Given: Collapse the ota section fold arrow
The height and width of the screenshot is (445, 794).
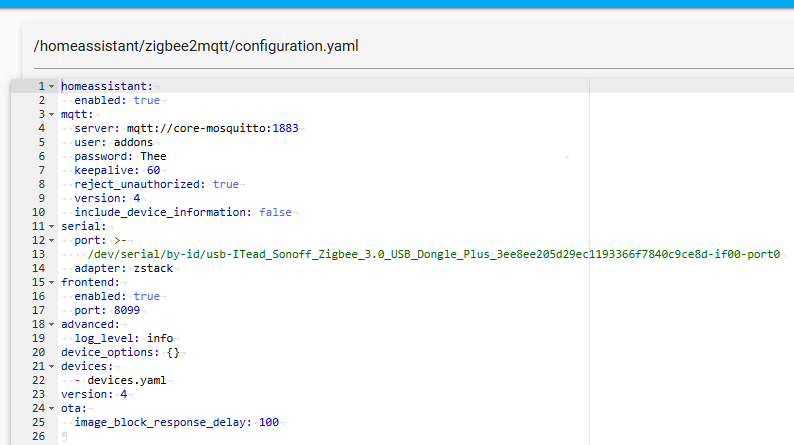Looking at the screenshot, I should point(52,409).
